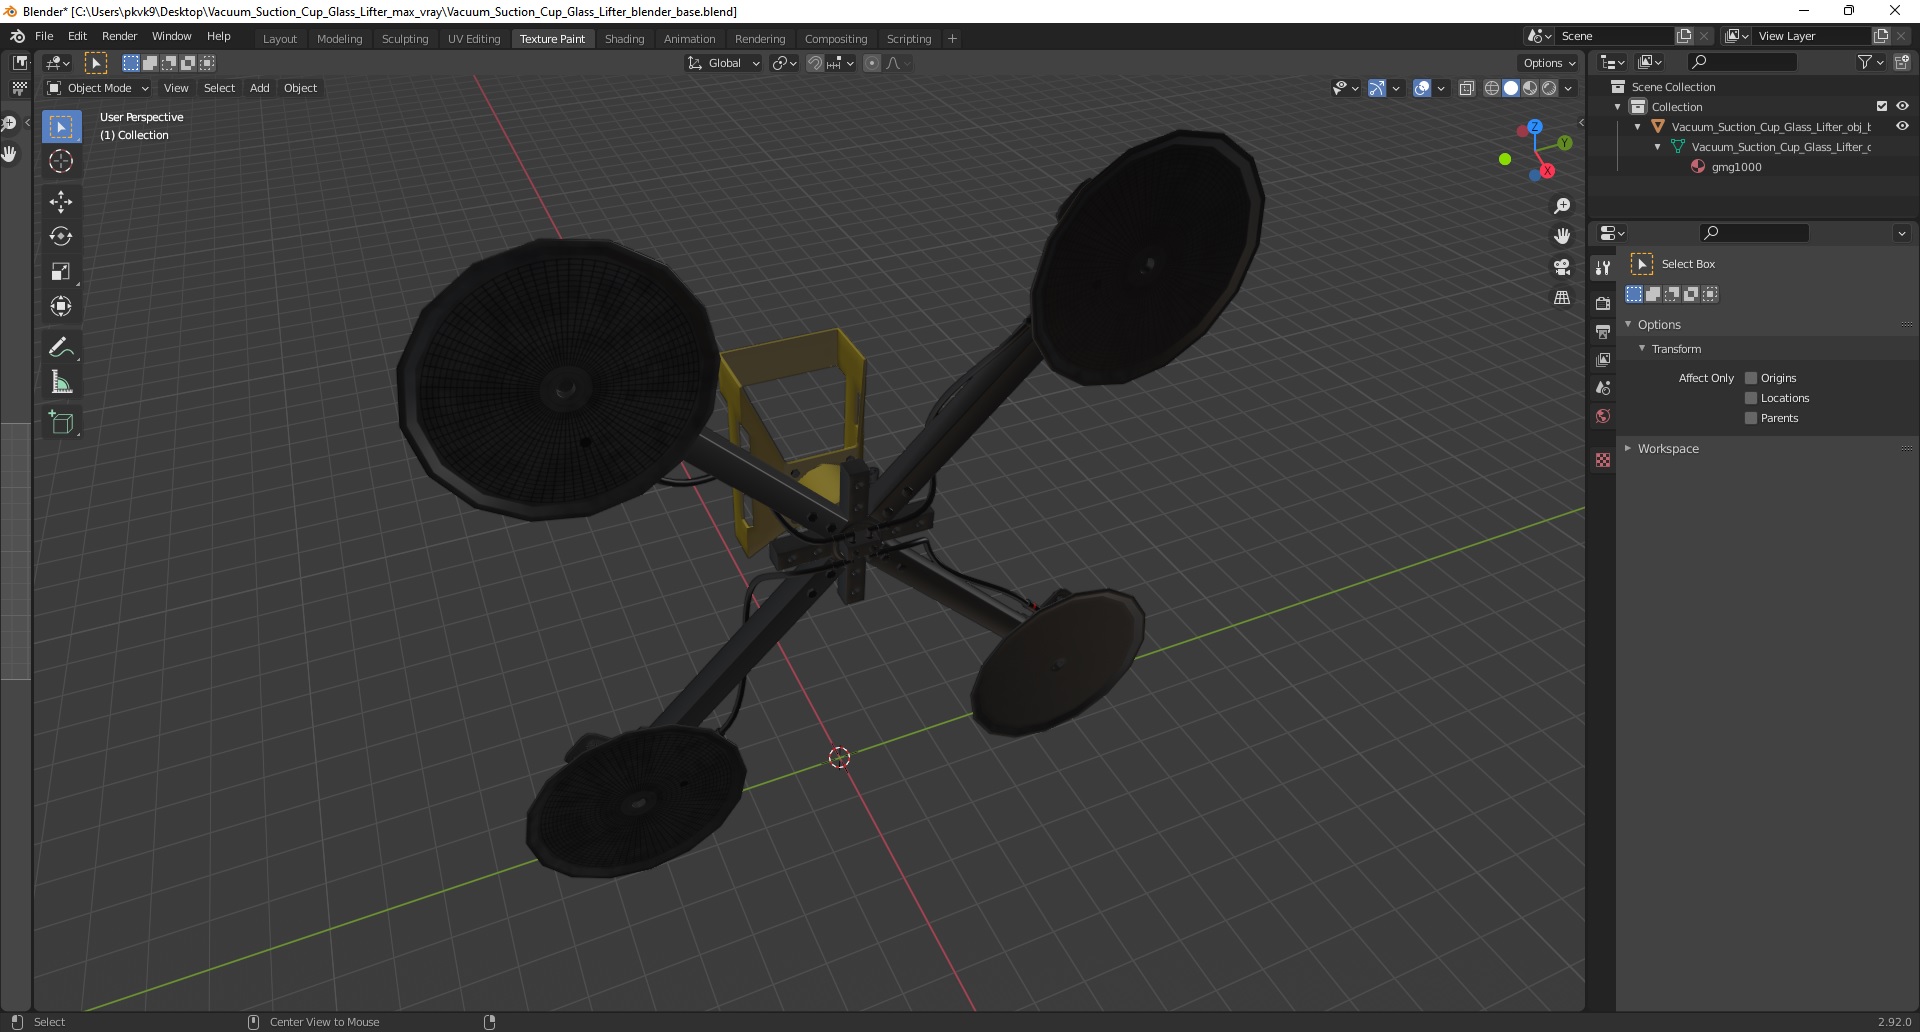Open the viewport shading options dropdown arrow
The height and width of the screenshot is (1032, 1920).
[x=1568, y=88]
